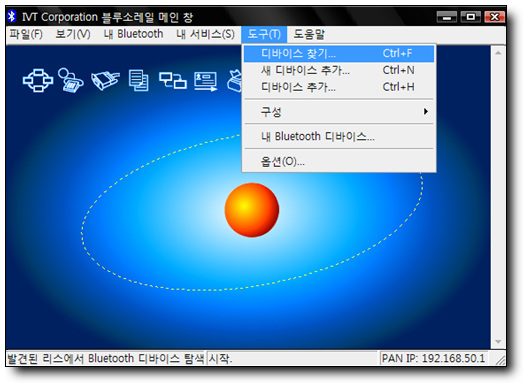Click the PAN service network icon
523x383 pixels.
[38, 80]
